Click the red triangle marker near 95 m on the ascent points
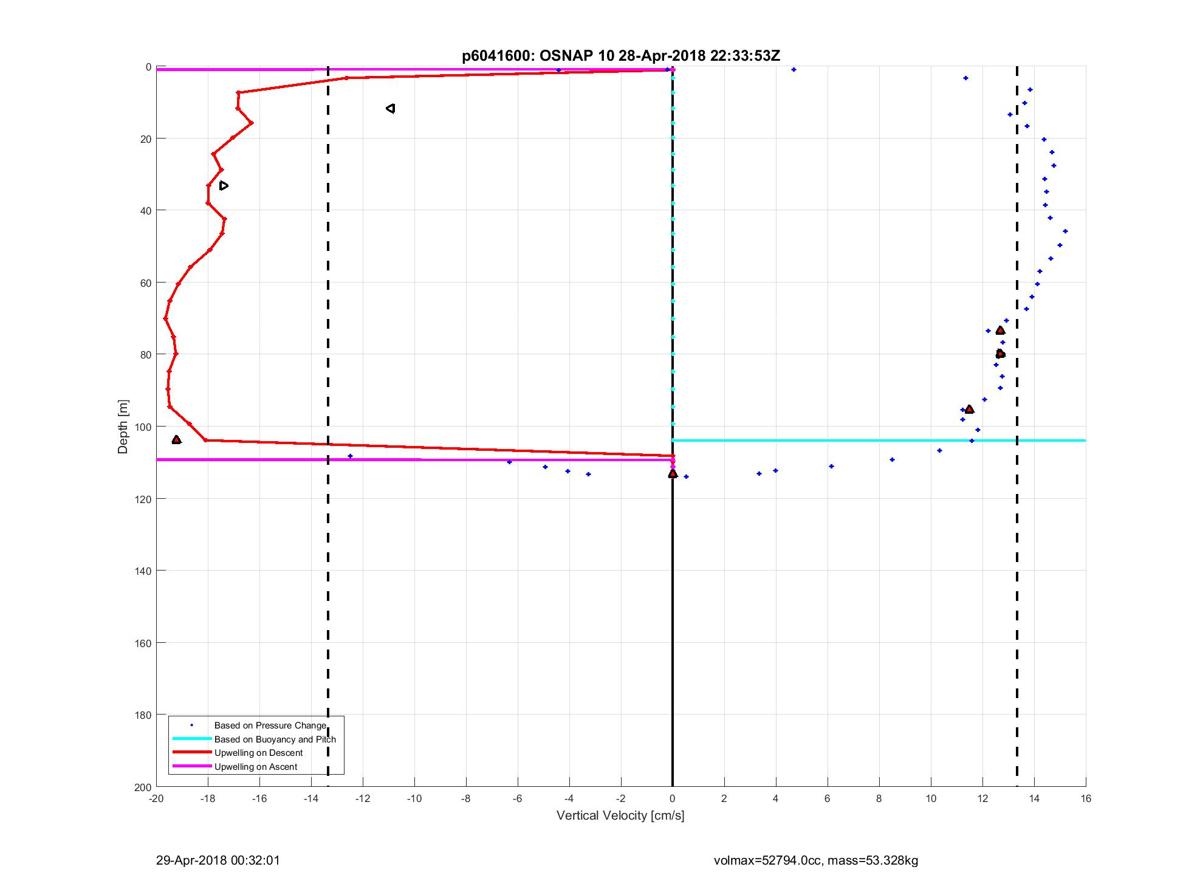This screenshot has width=1200, height=885. [x=969, y=409]
